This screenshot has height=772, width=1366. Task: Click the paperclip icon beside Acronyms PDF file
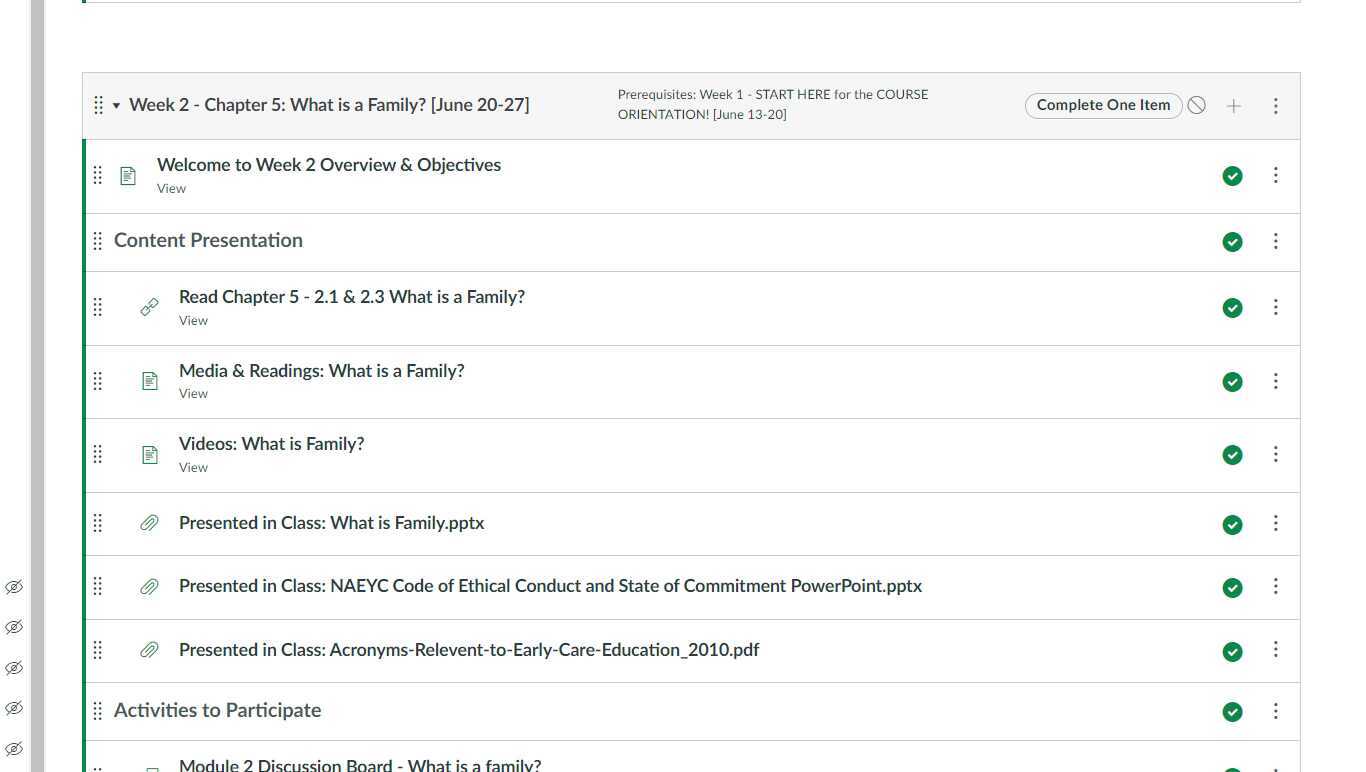click(149, 650)
